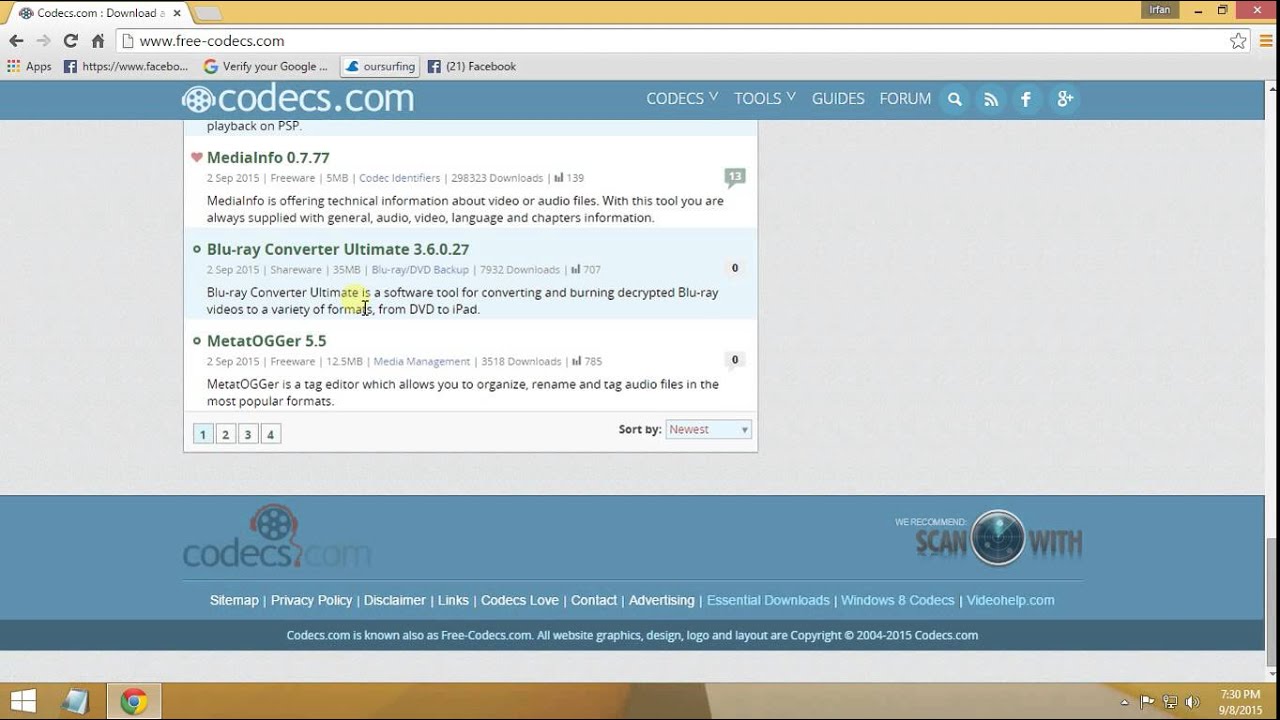Screen dimensions: 1280x720
Task: Visit the Google Plus page icon
Action: tap(1065, 99)
